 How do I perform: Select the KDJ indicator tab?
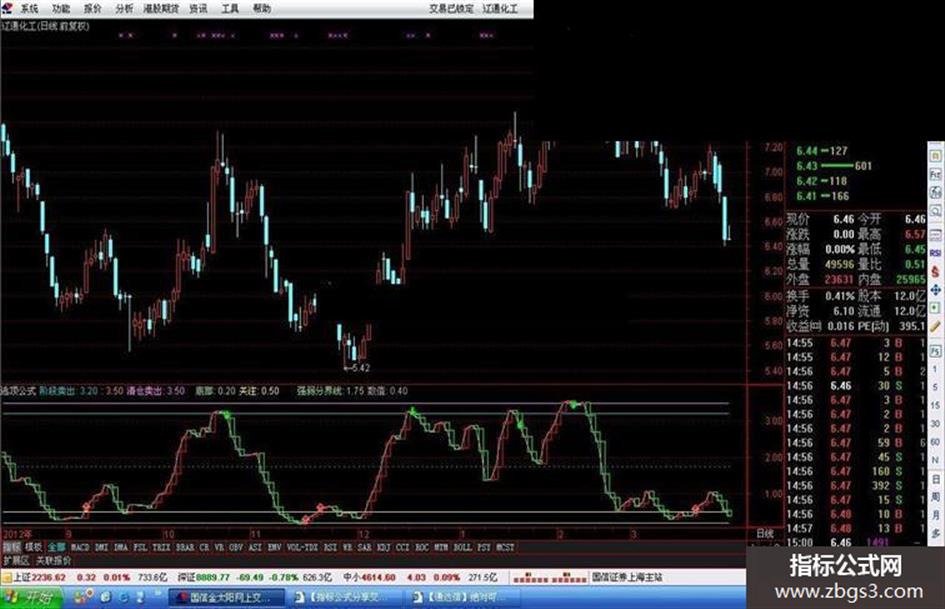point(383,547)
